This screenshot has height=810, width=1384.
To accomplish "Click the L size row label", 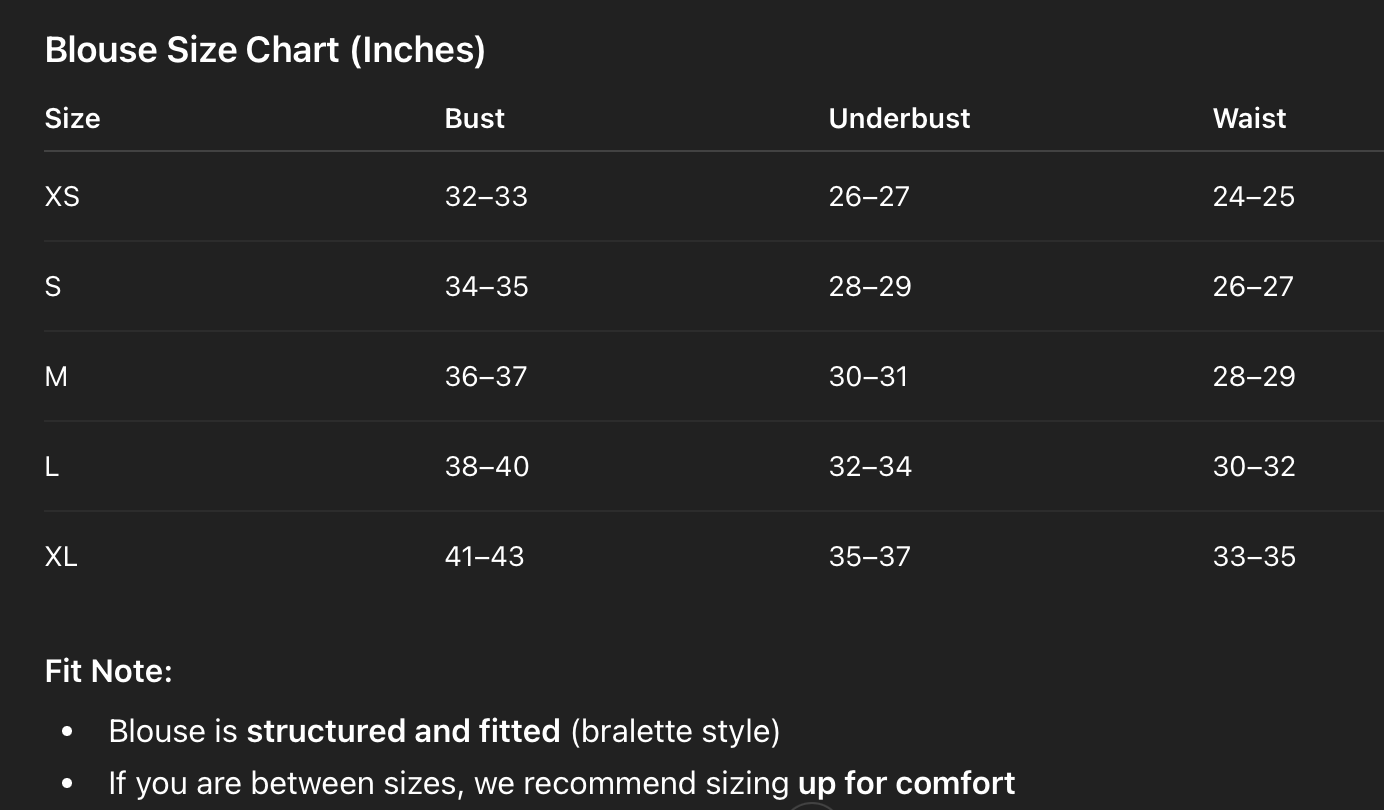I will pyautogui.click(x=52, y=466).
